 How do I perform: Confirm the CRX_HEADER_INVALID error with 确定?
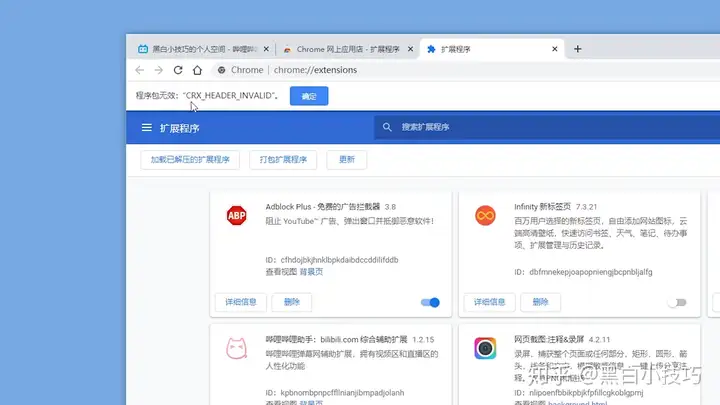[x=309, y=96]
